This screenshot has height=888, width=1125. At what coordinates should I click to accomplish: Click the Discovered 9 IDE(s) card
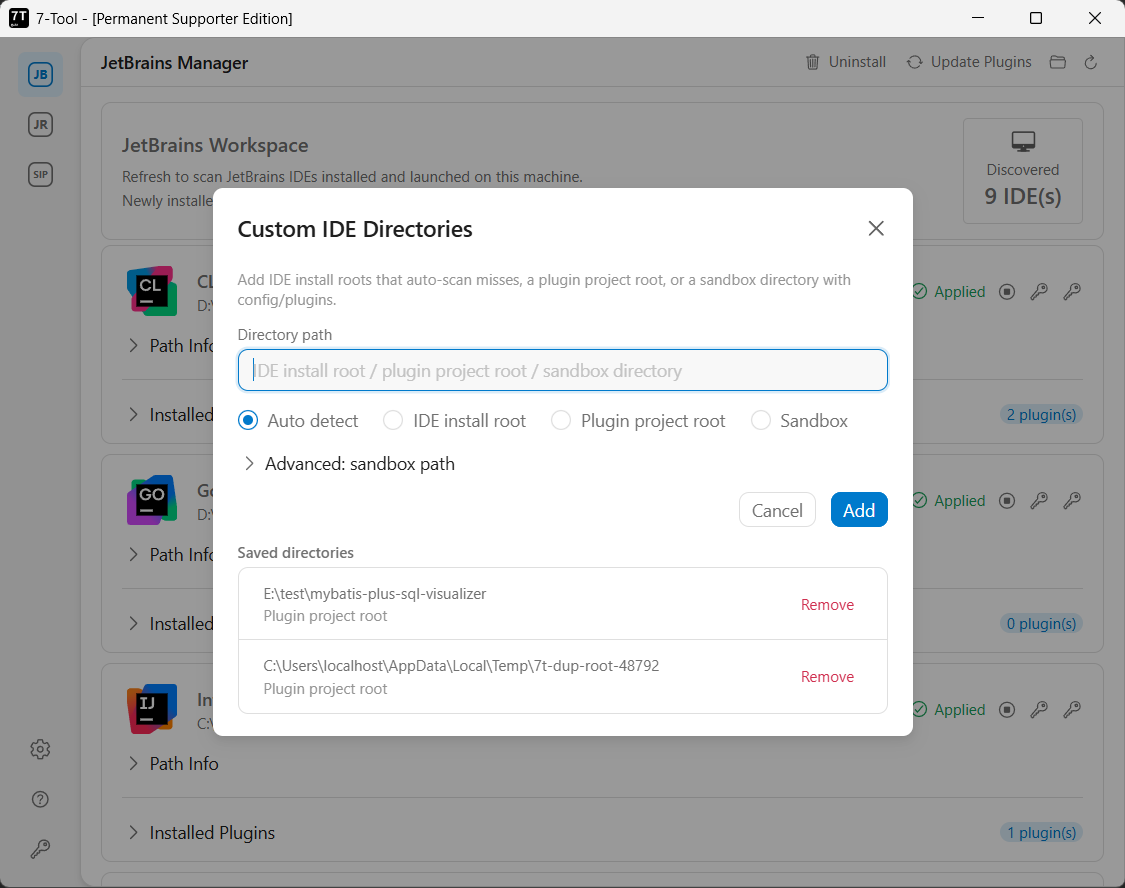click(x=1022, y=171)
